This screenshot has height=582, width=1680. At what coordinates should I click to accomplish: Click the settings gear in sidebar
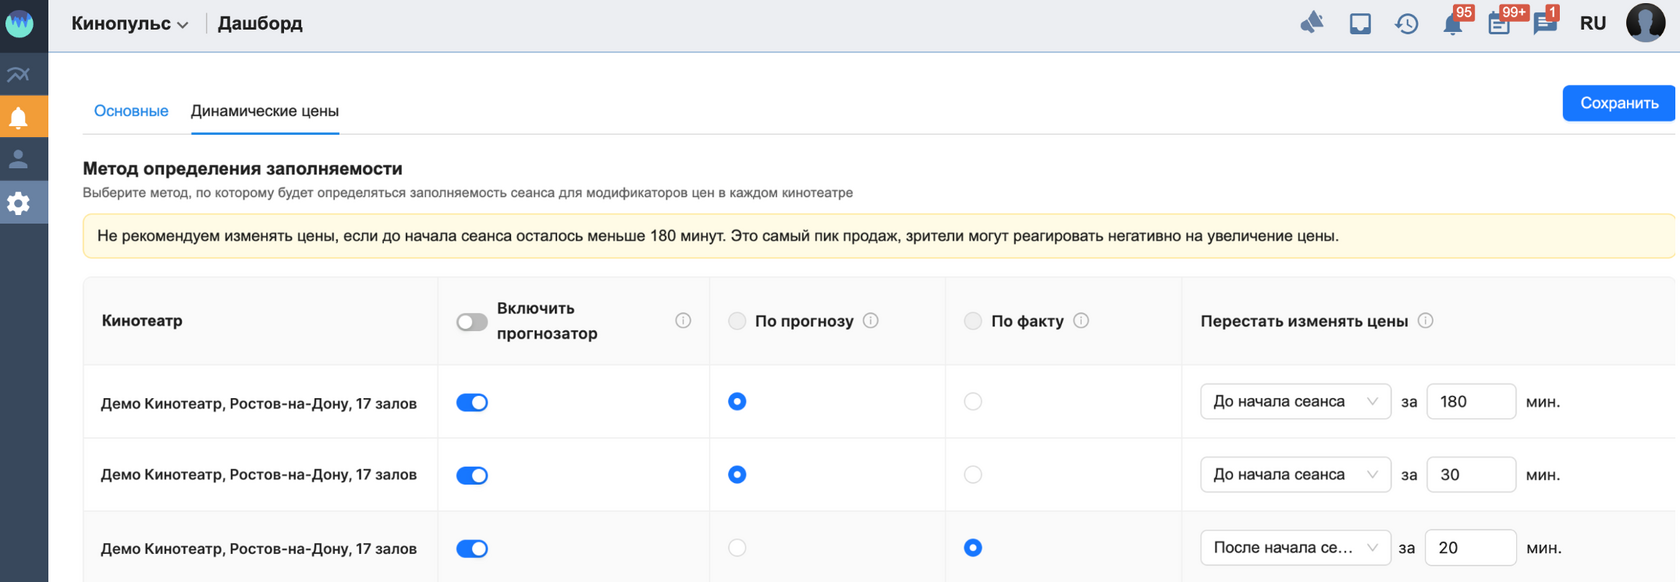coord(18,203)
